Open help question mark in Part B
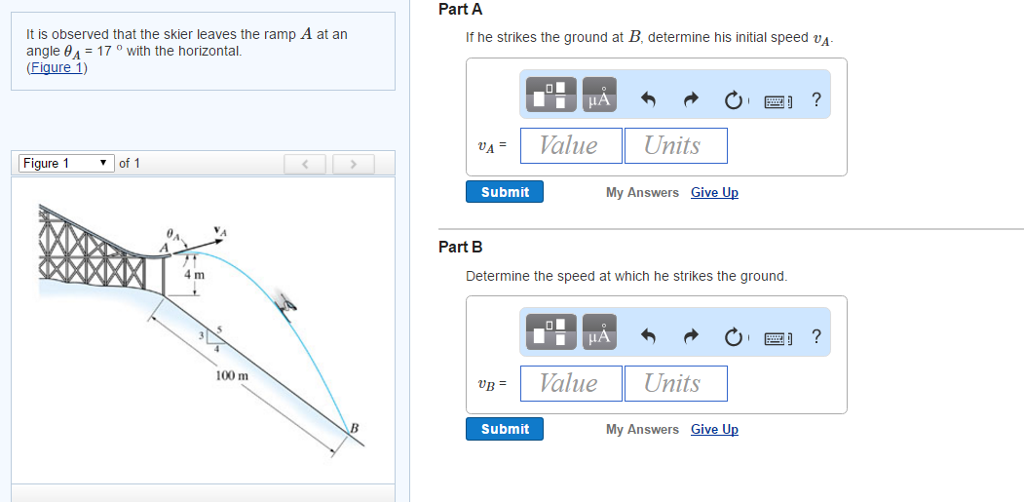The width and height of the screenshot is (1024, 502). tap(815, 337)
